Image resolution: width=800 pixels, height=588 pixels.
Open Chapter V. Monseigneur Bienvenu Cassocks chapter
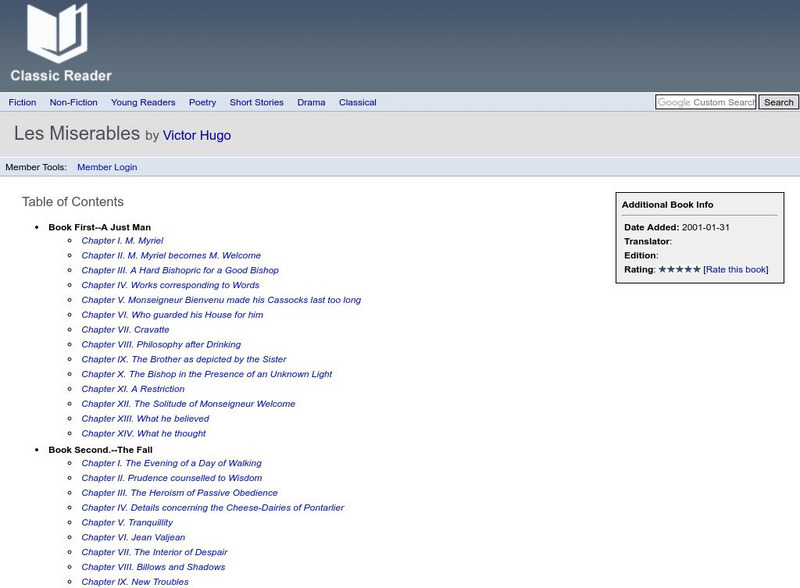click(221, 300)
